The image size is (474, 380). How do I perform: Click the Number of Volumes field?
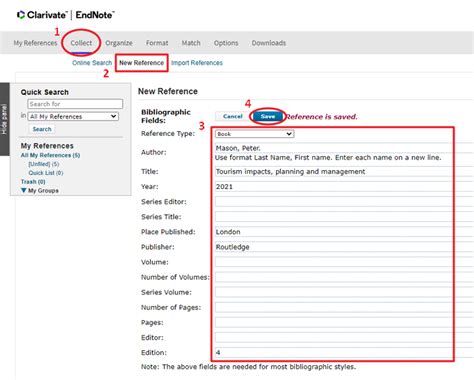(x=344, y=277)
